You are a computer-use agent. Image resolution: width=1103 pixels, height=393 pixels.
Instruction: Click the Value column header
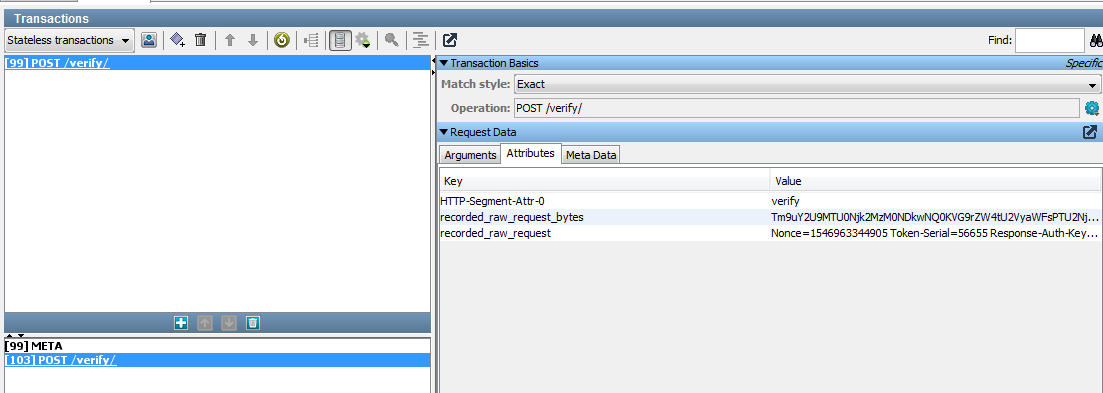[x=936, y=181]
